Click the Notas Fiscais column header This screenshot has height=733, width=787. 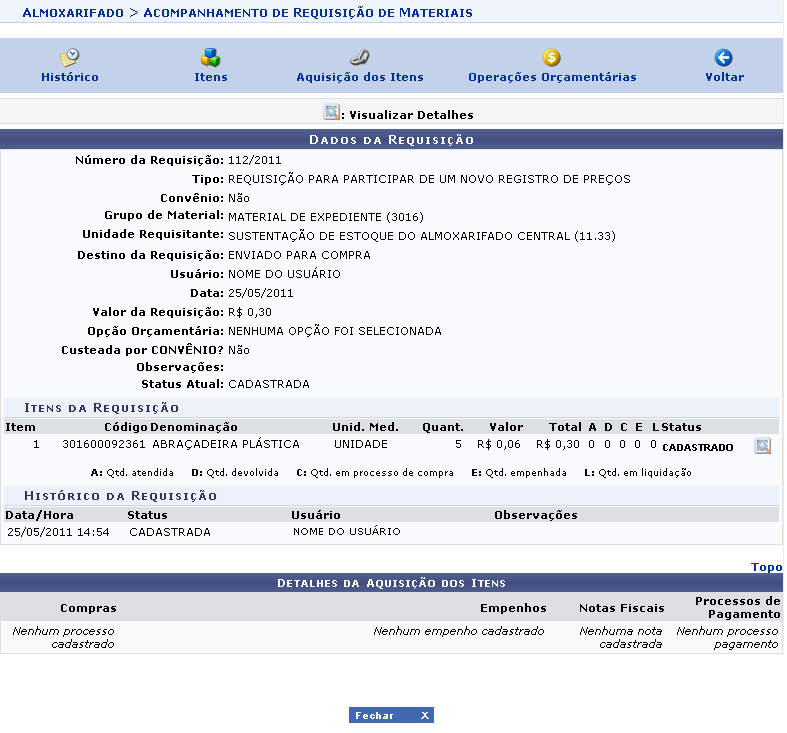pyautogui.click(x=621, y=608)
